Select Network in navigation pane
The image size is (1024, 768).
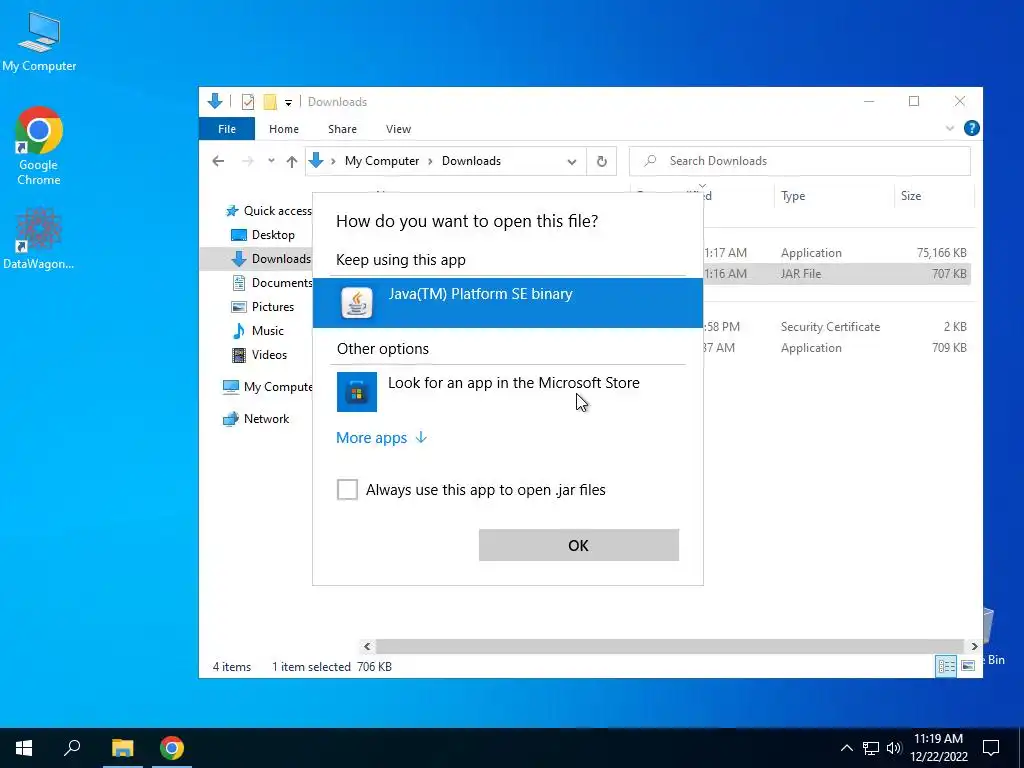[x=256, y=419]
